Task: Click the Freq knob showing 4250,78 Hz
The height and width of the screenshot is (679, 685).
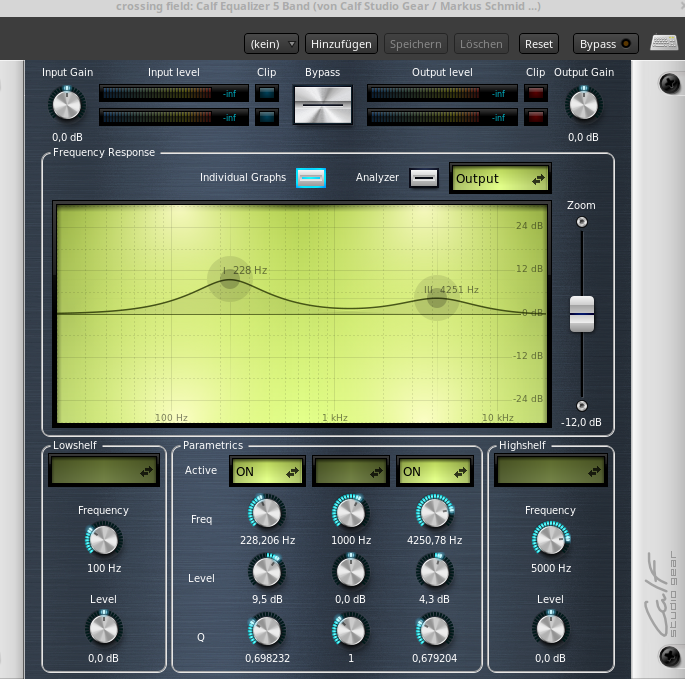Action: point(435,513)
